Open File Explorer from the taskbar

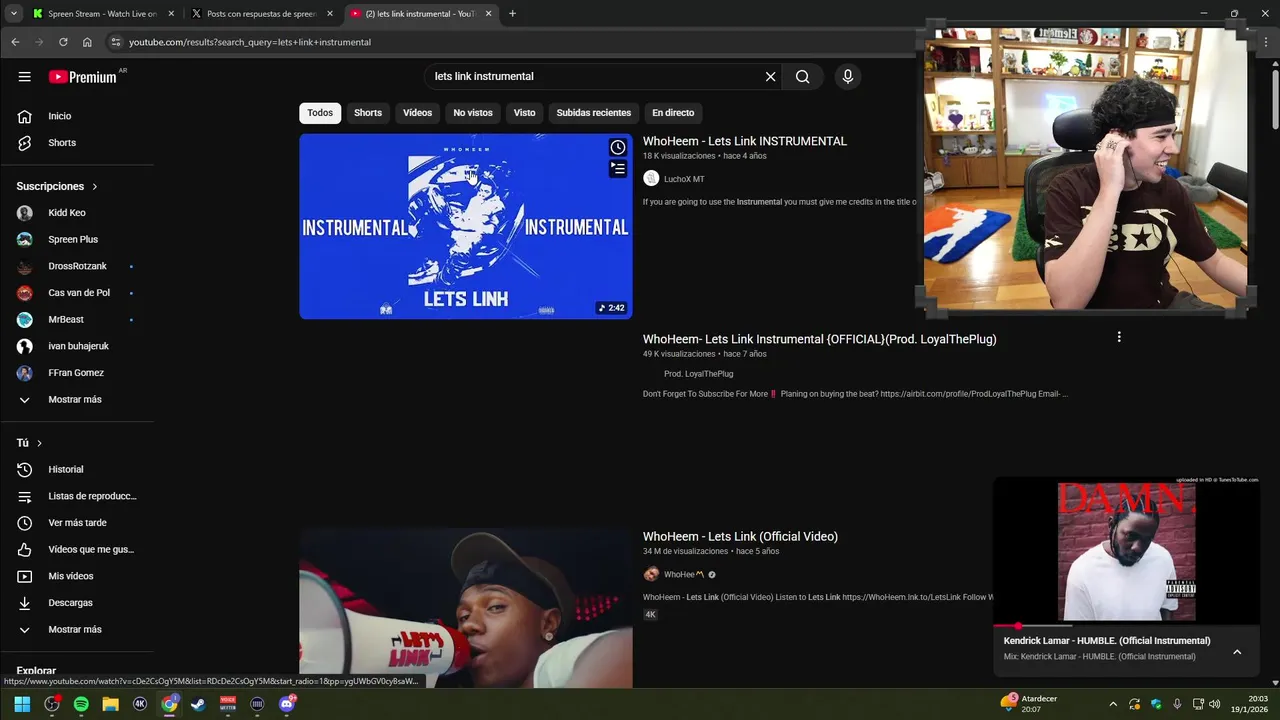point(110,704)
